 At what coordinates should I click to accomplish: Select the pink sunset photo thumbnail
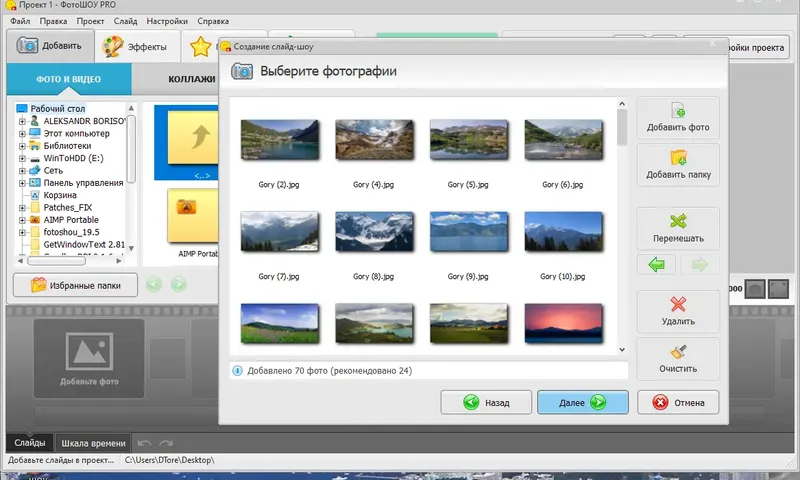(563, 323)
